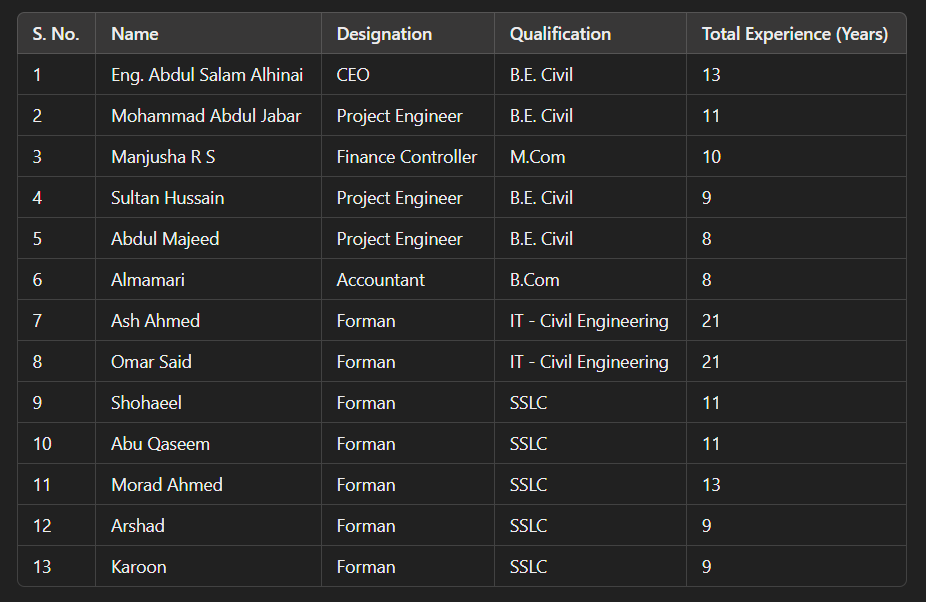Select Omar Said's IT - Civil Engineering qualification
This screenshot has width=926, height=602.
point(589,362)
